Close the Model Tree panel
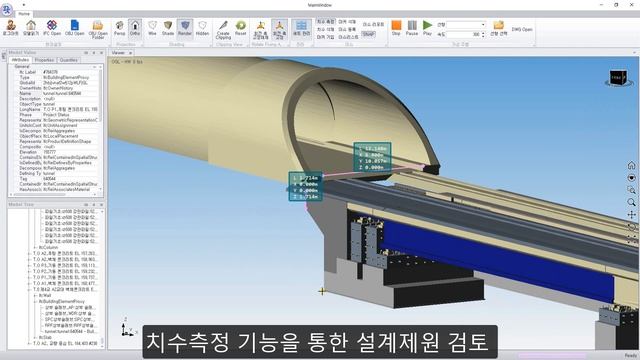The image size is (640, 360). (101, 204)
